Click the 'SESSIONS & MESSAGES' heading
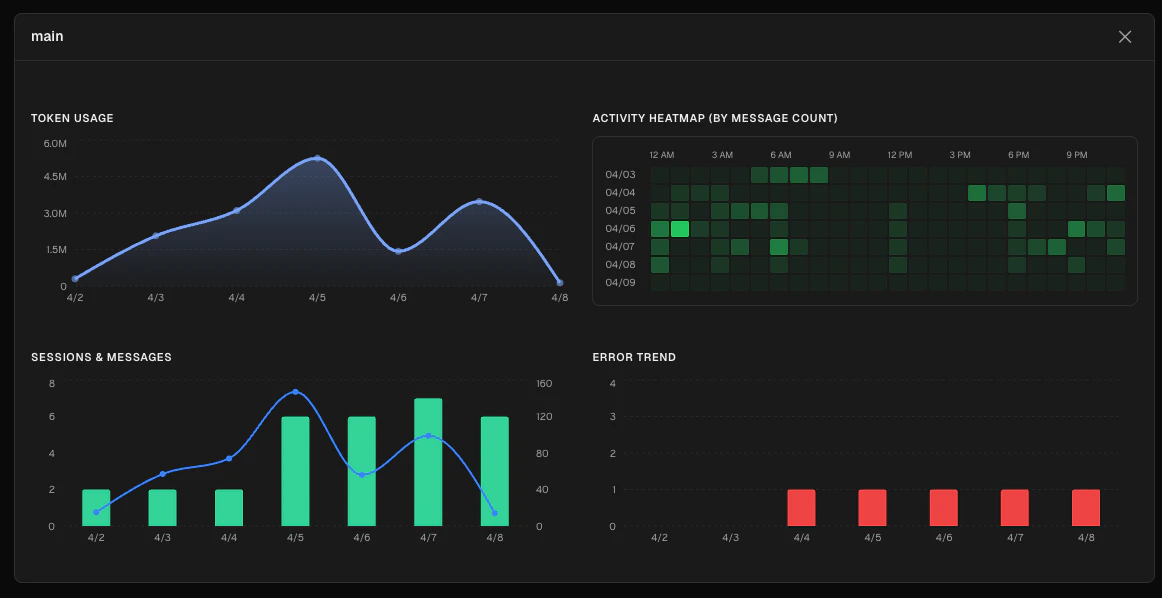This screenshot has width=1162, height=598. point(101,357)
